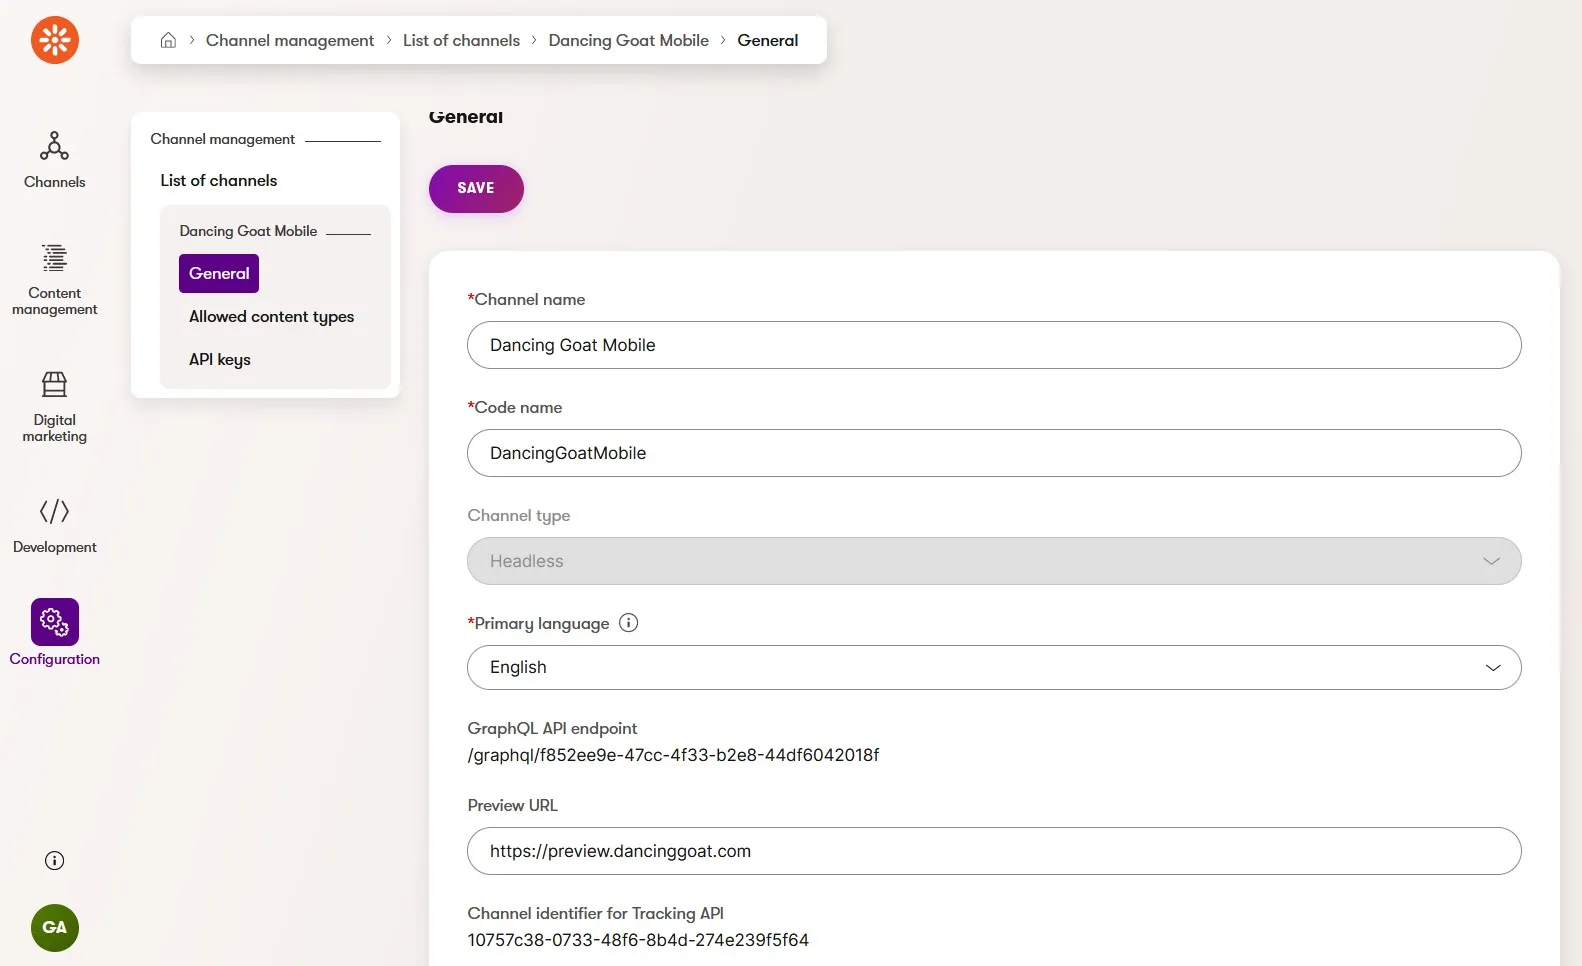1582x966 pixels.
Task: Click the Primary language label
Action: coord(538,623)
